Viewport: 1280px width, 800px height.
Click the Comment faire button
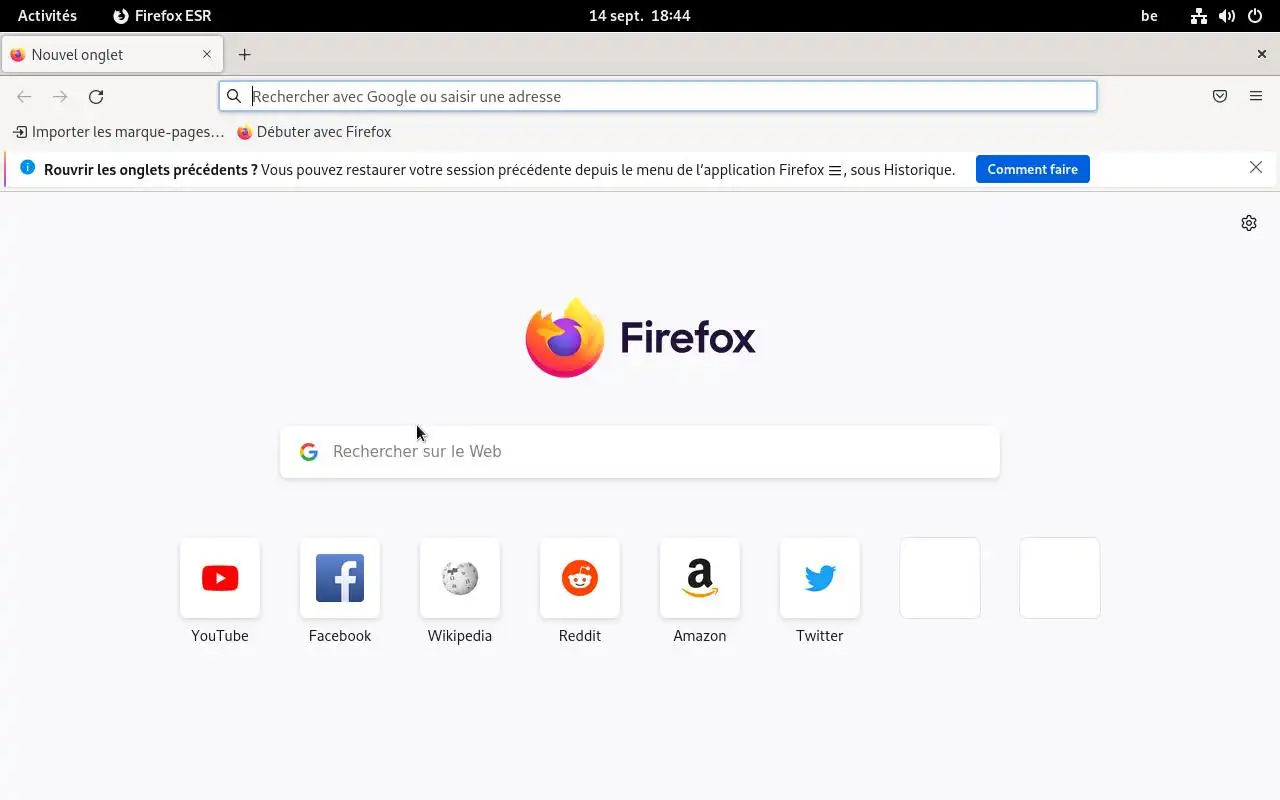[x=1033, y=169]
